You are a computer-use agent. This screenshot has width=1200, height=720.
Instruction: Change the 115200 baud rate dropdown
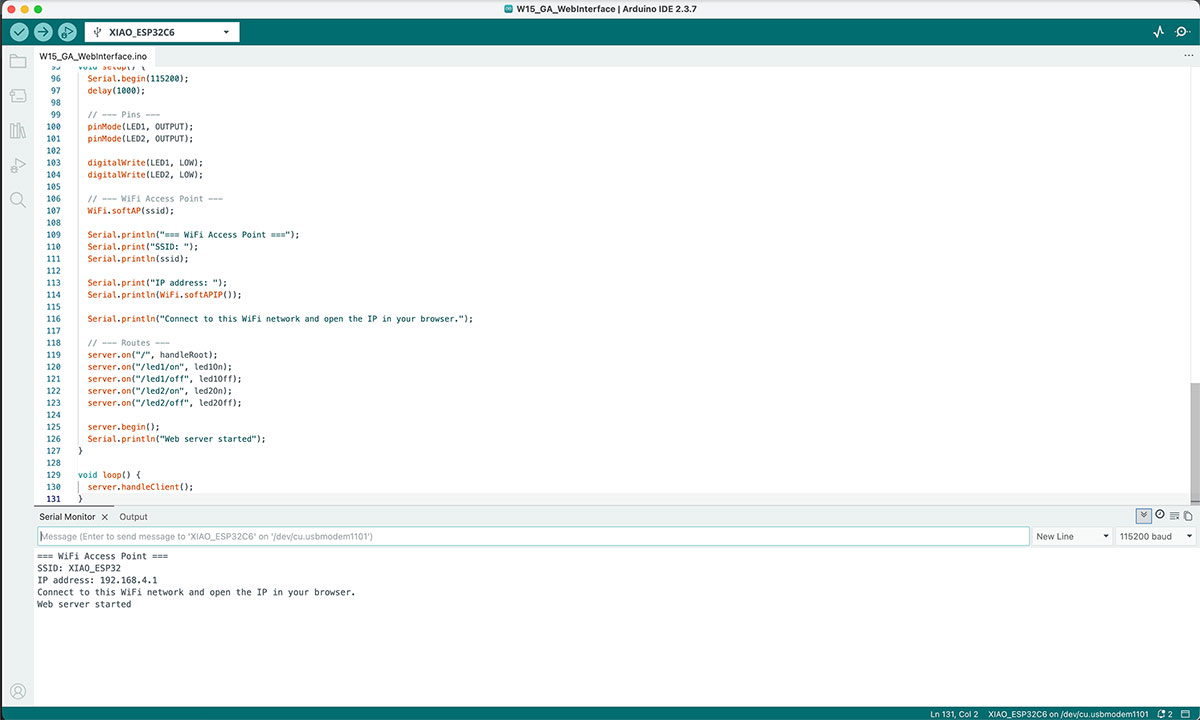(1155, 537)
